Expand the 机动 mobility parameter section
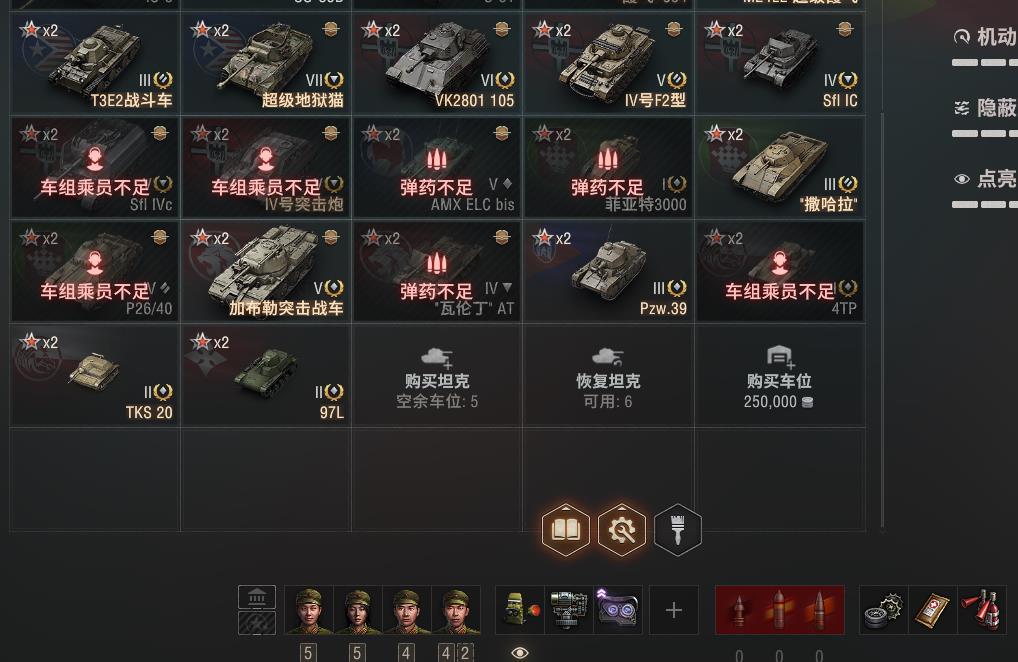Screen dimensions: 1018x662 click(984, 37)
